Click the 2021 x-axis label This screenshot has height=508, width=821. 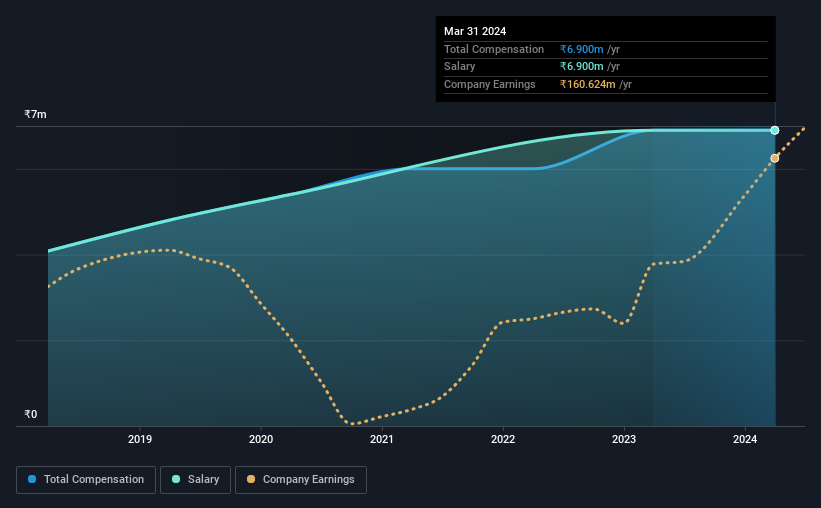[382, 439]
